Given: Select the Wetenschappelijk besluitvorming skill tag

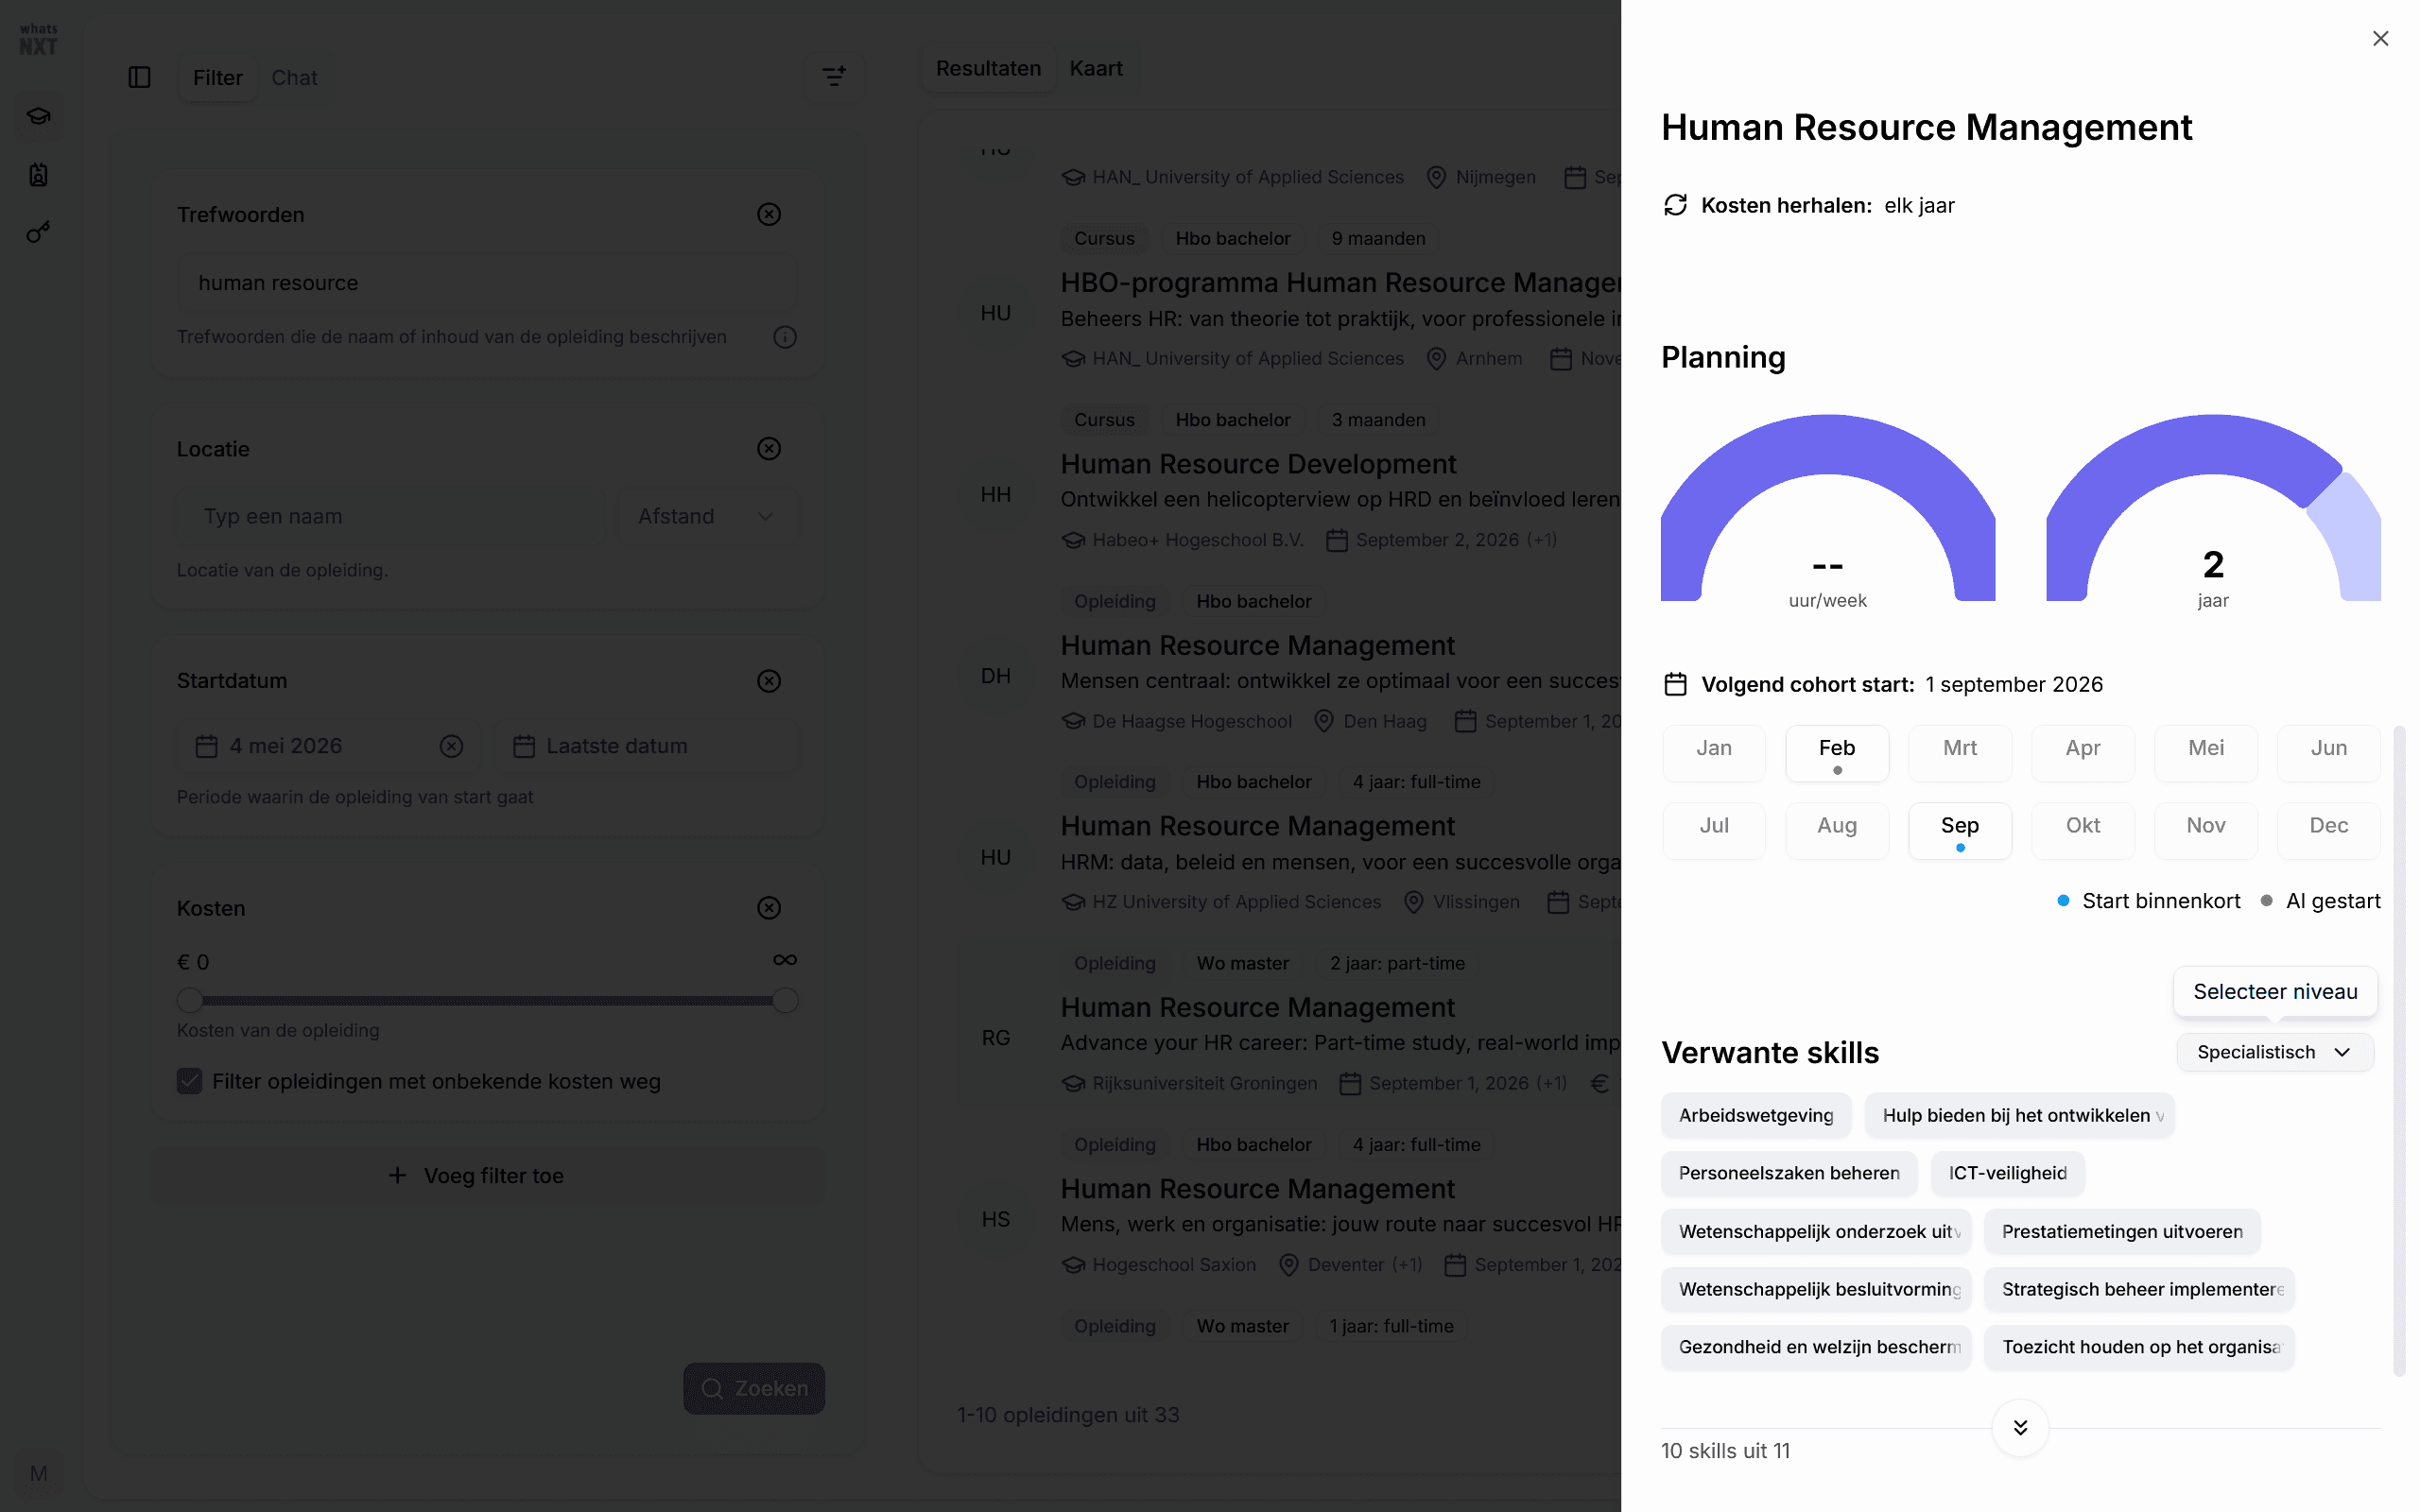Looking at the screenshot, I should (x=1816, y=1289).
